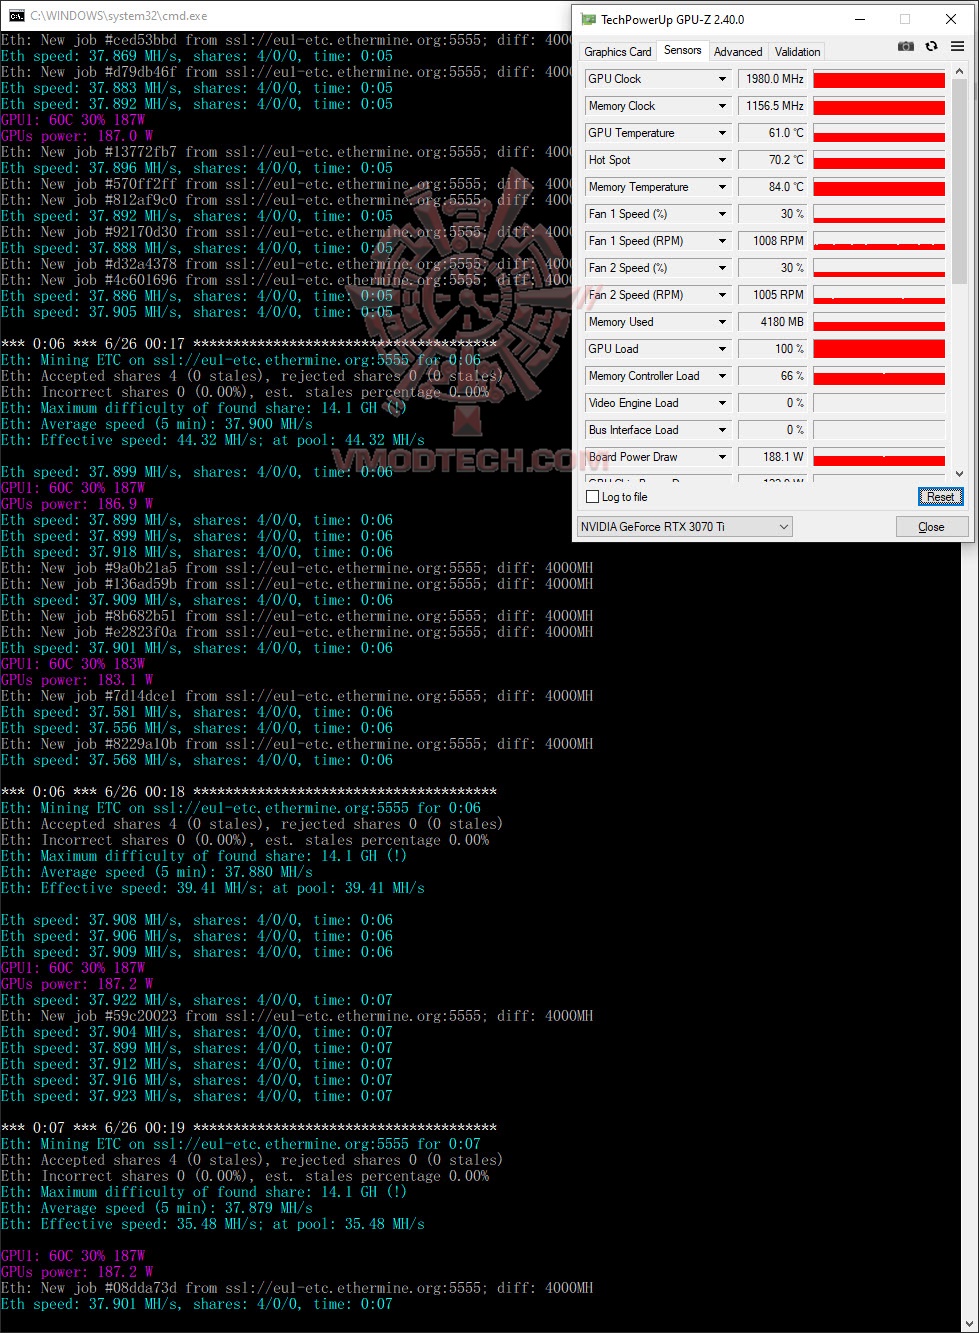Click the GPU-Z title bar app icon
Image resolution: width=979 pixels, height=1333 pixels.
click(589, 19)
